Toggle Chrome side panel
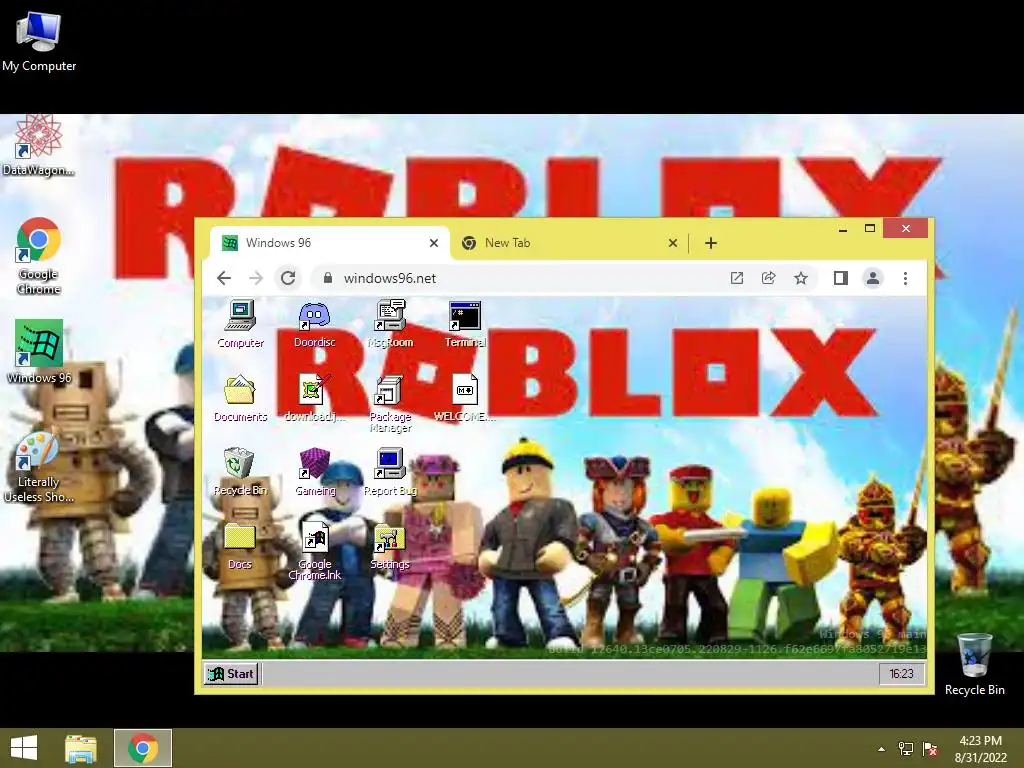 point(840,278)
